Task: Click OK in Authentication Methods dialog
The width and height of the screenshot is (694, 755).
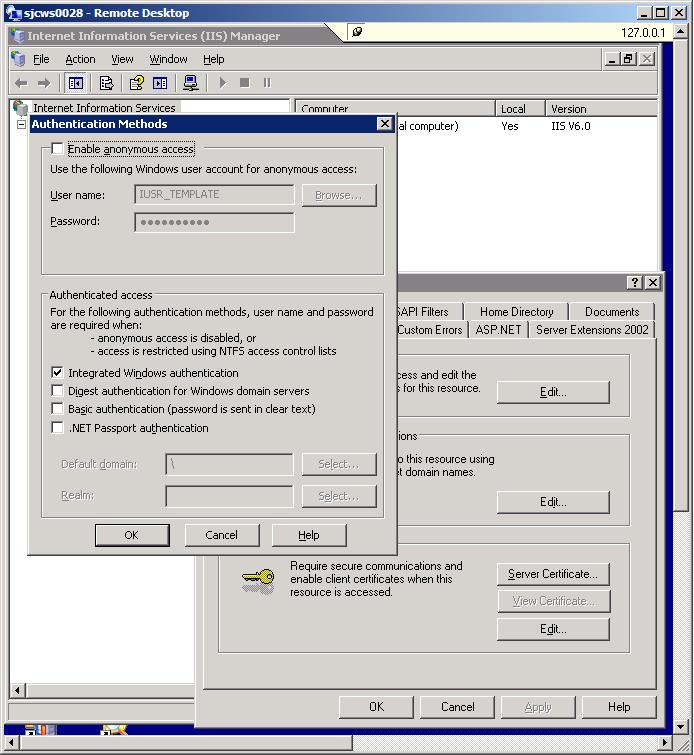Action: 131,535
